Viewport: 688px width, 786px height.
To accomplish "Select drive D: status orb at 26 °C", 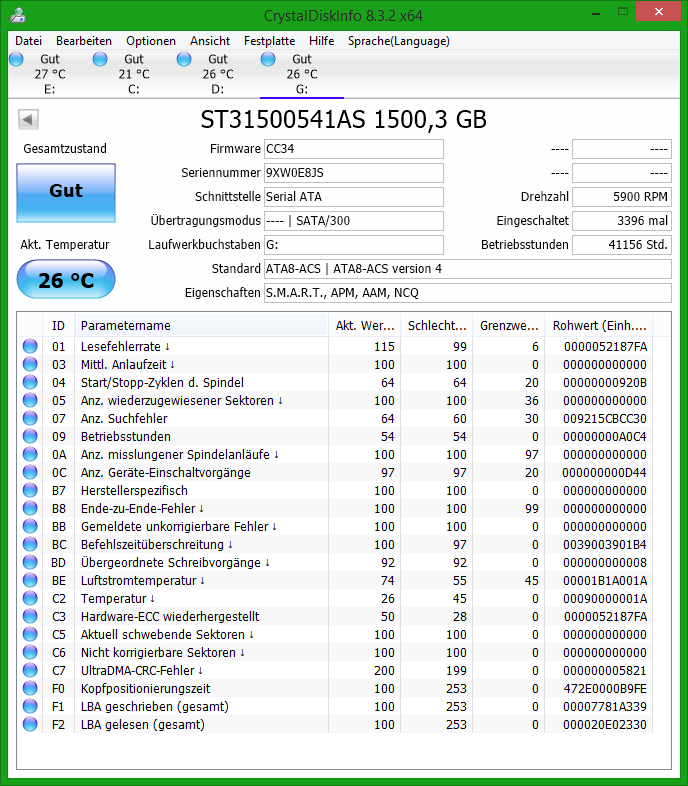I will (x=184, y=59).
